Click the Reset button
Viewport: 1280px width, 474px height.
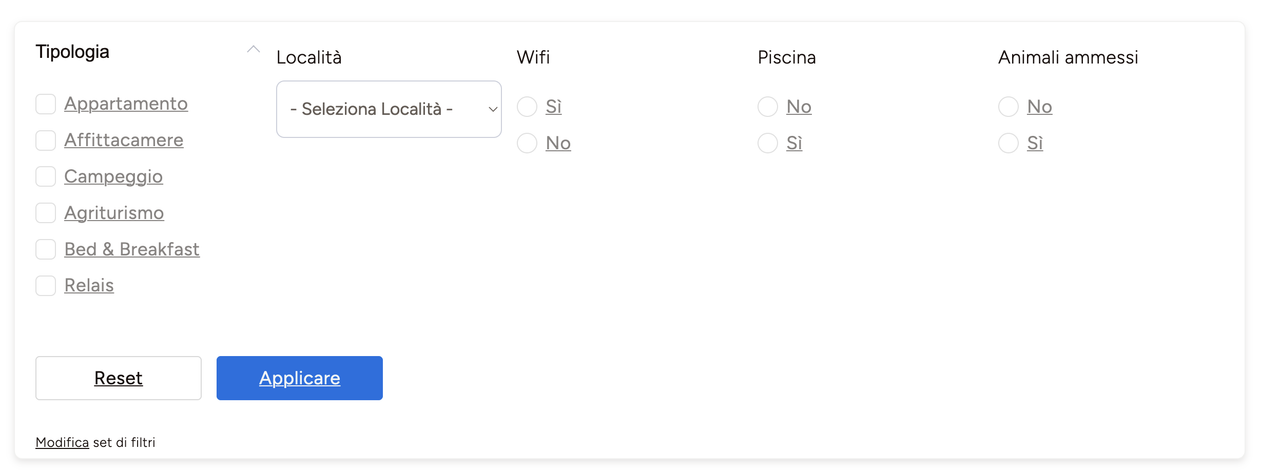[118, 378]
